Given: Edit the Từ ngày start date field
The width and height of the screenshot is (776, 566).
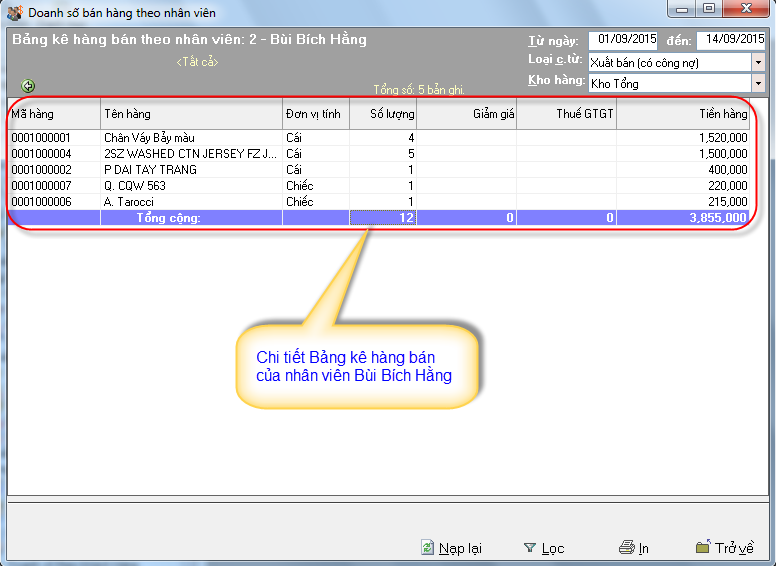Looking at the screenshot, I should 622,40.
